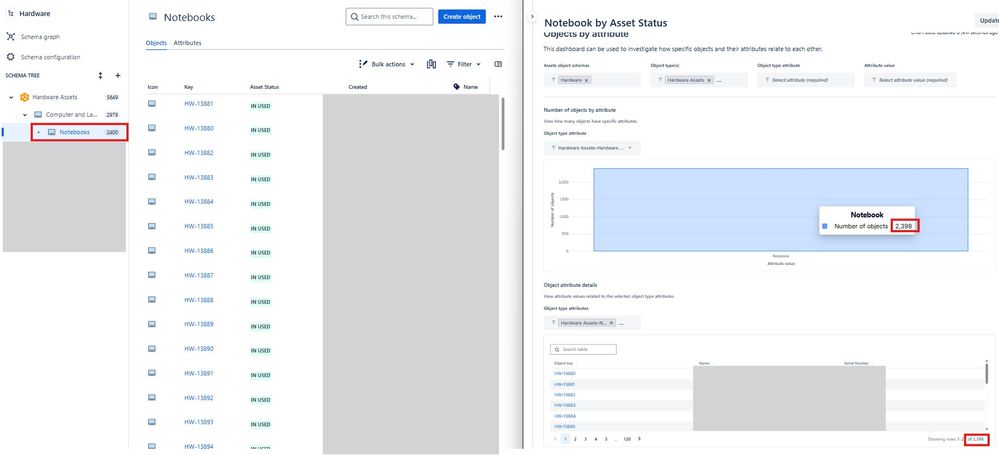Screen dimensions: 999x455
Task: Click the tag icon in Name column header
Action: [456, 87]
